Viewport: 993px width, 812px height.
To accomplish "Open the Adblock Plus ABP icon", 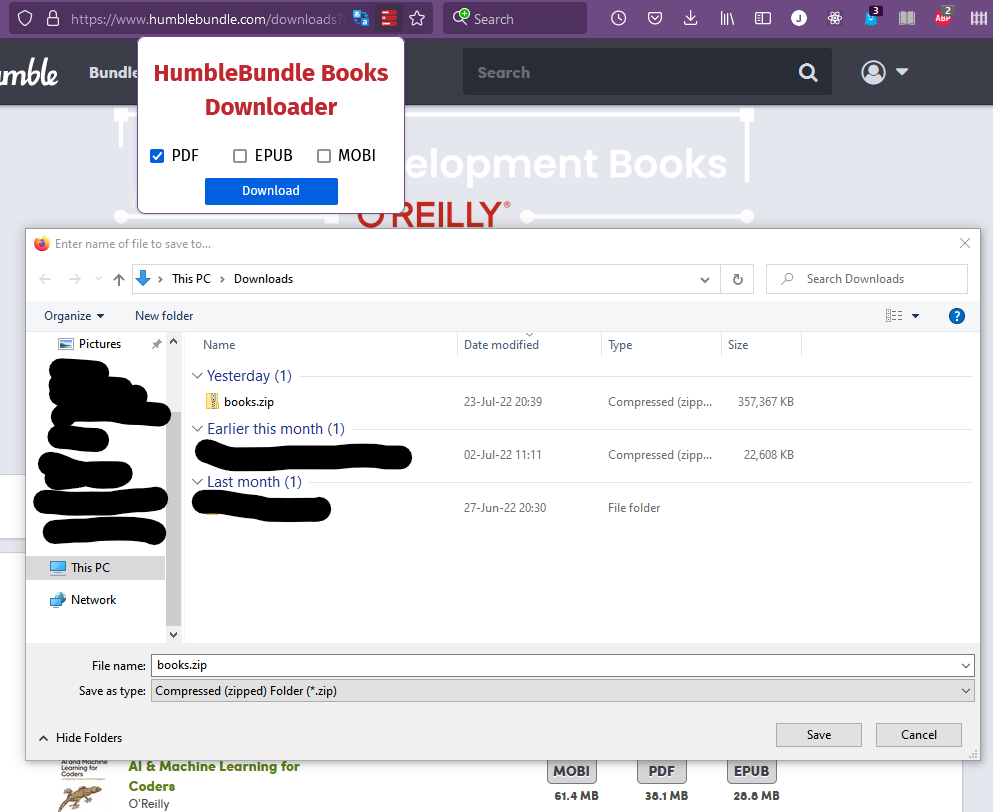I will click(x=944, y=16).
